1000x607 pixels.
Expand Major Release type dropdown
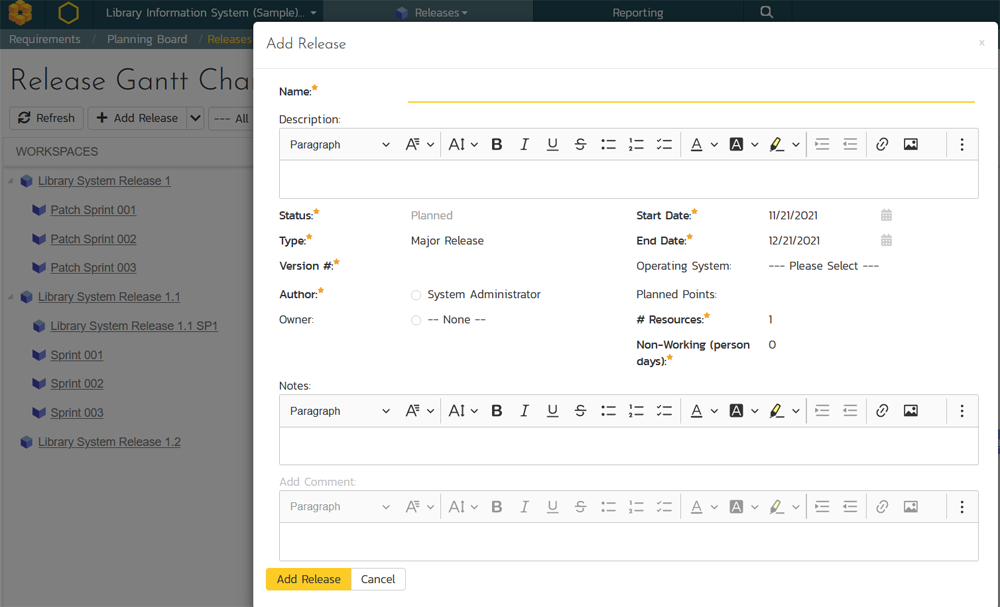tap(447, 241)
